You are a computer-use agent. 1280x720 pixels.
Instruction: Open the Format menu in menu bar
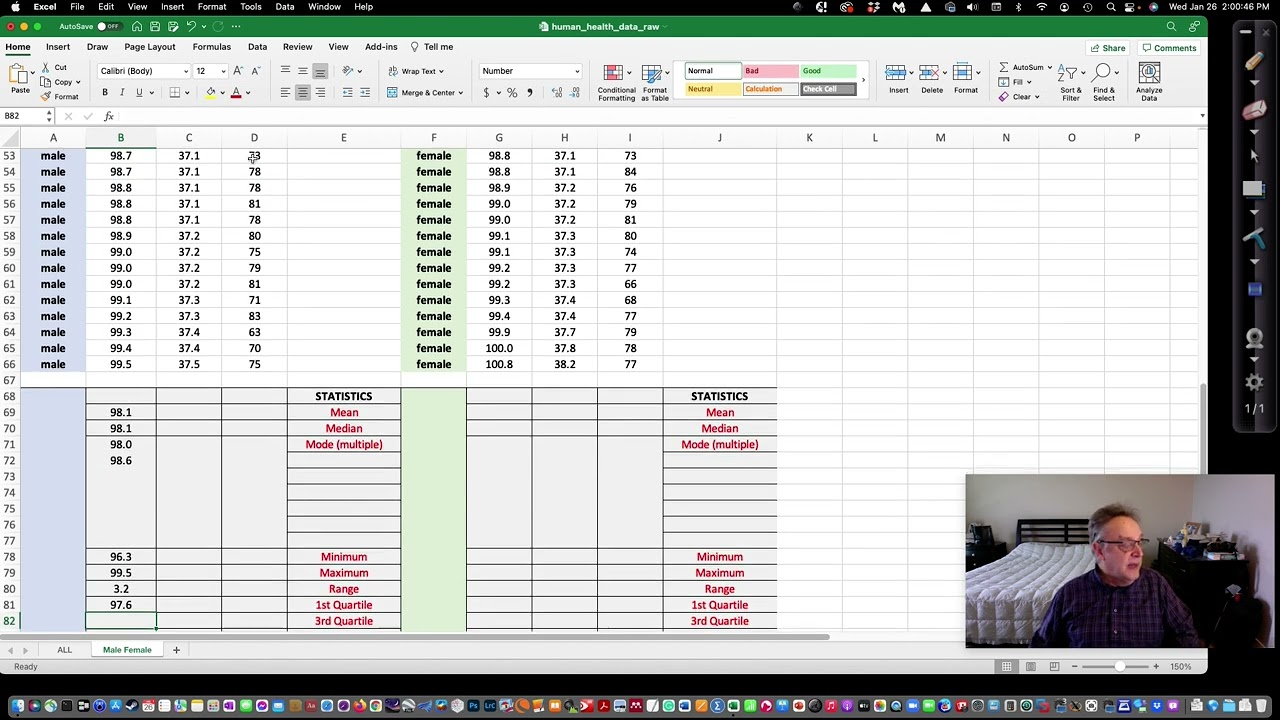tap(212, 7)
